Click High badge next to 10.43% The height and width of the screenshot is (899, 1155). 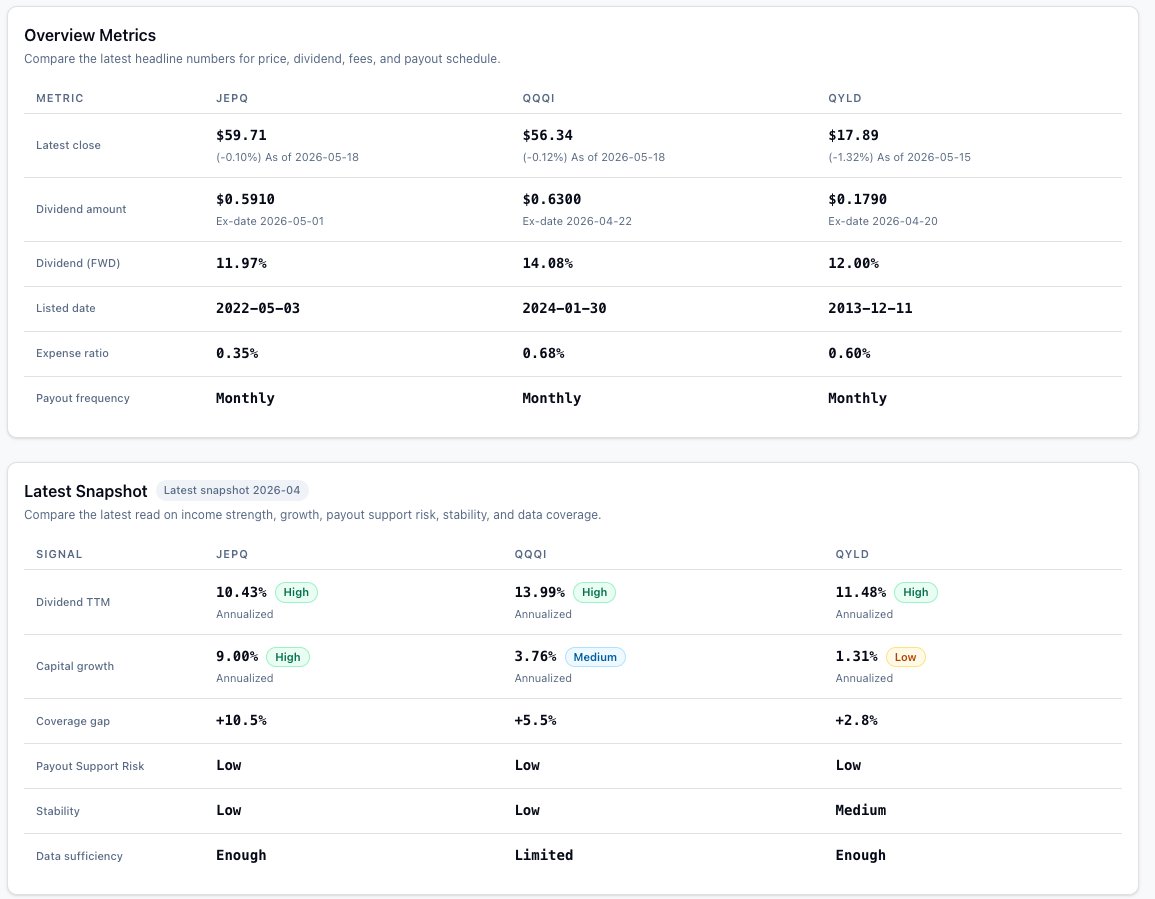coord(296,592)
